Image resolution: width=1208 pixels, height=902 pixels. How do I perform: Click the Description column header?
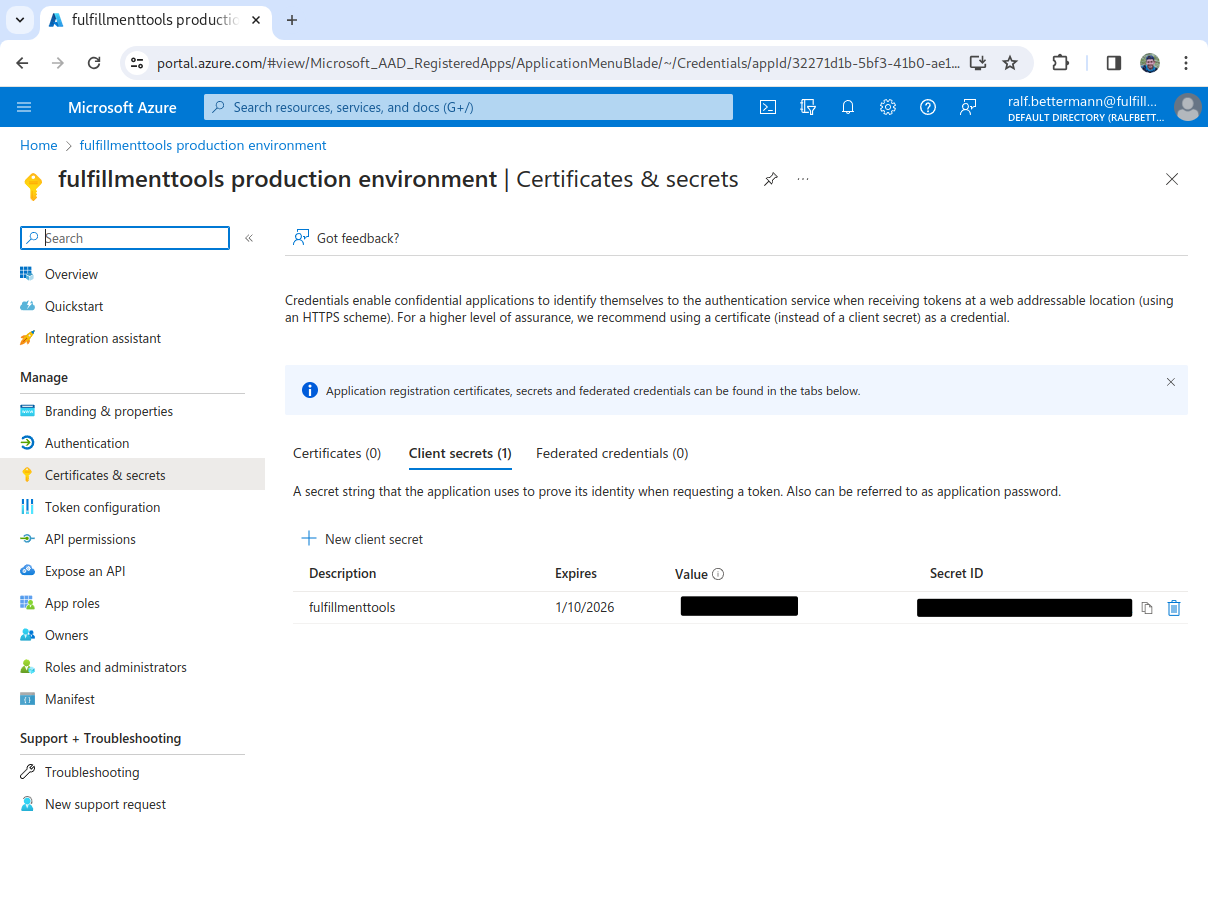pos(343,573)
